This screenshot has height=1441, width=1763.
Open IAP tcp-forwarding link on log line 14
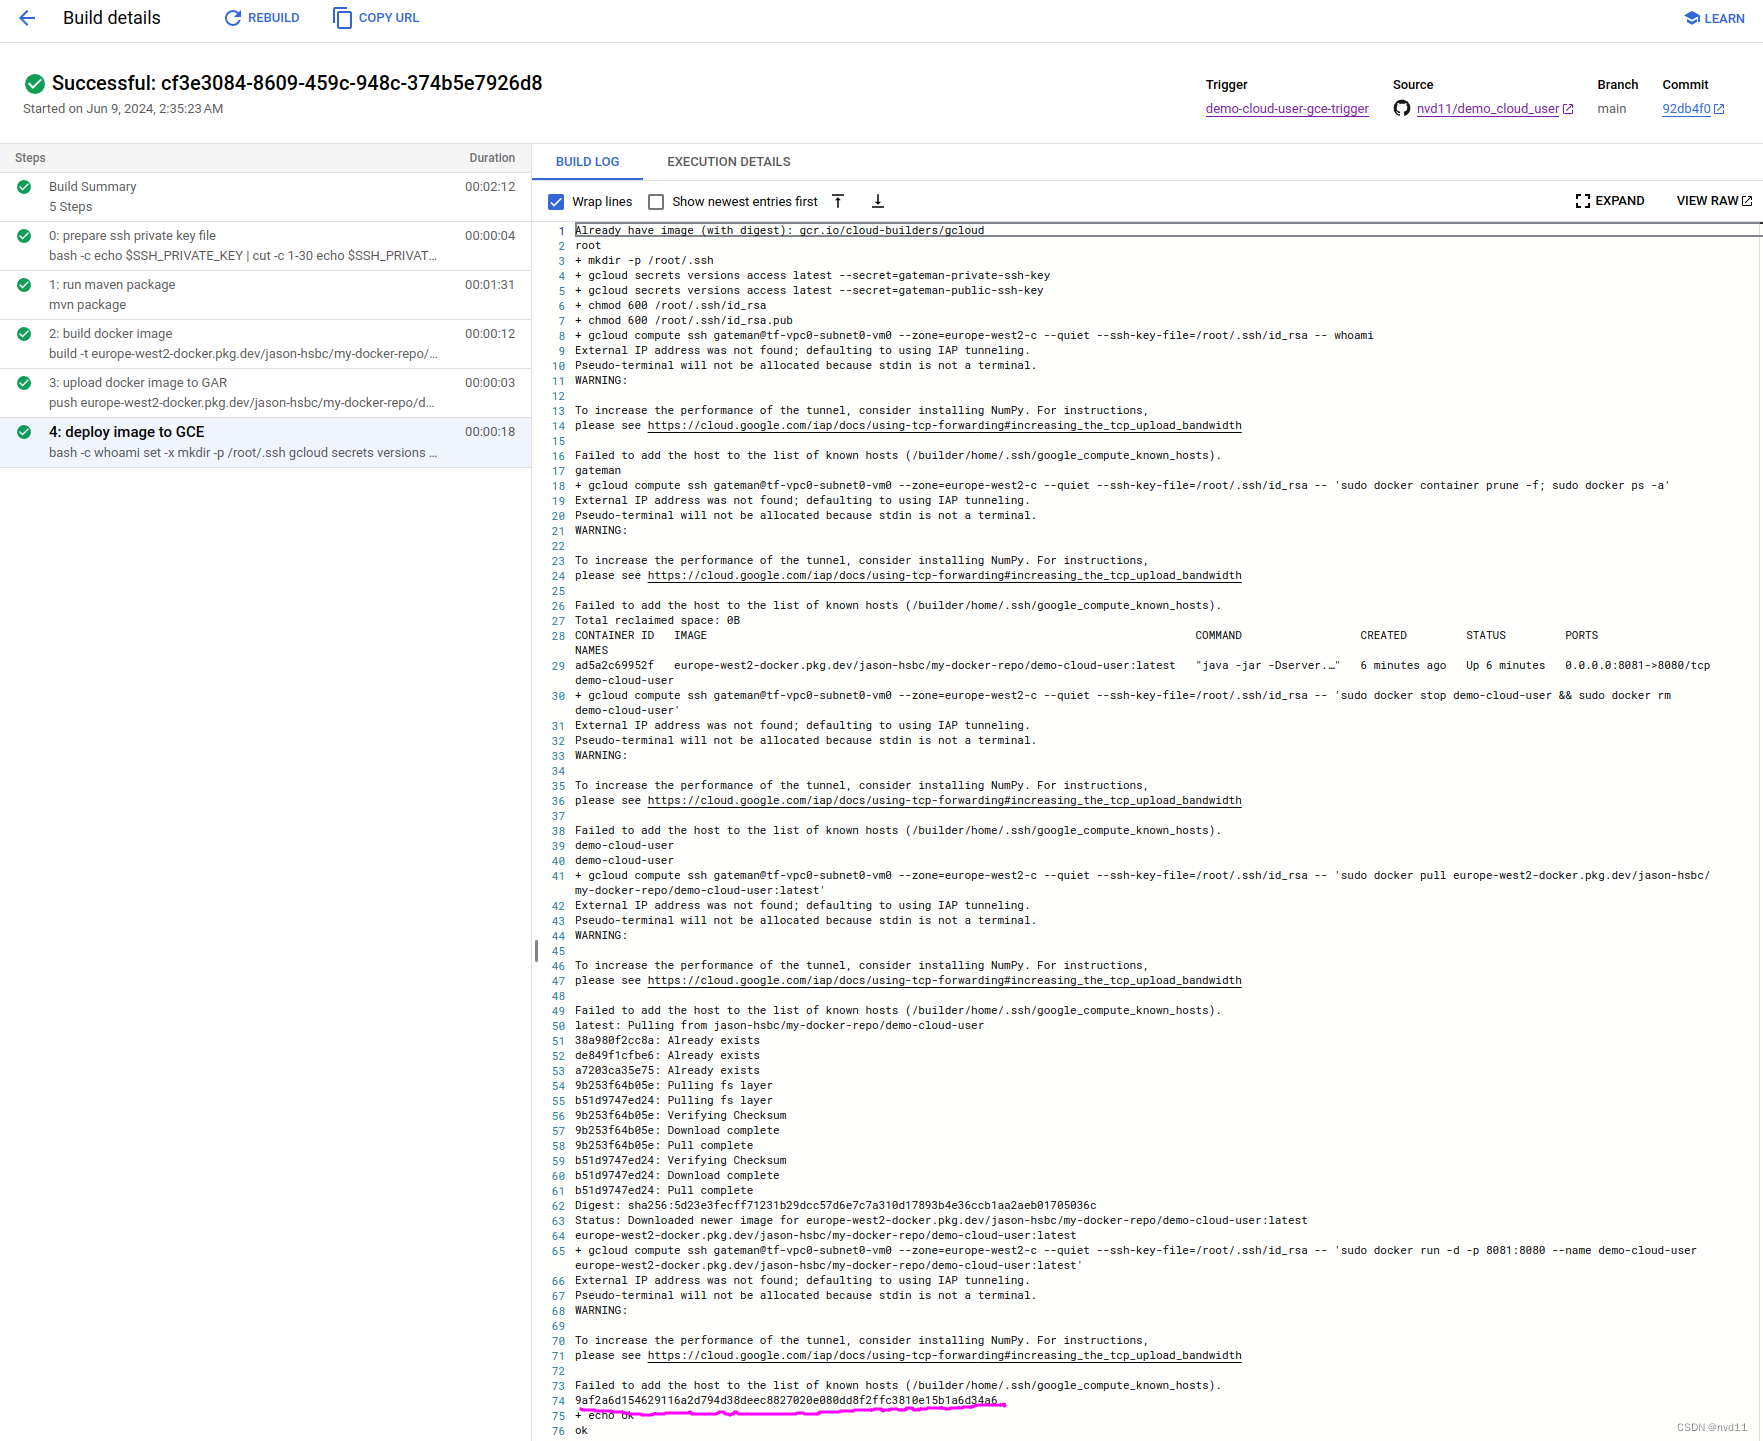pos(944,426)
